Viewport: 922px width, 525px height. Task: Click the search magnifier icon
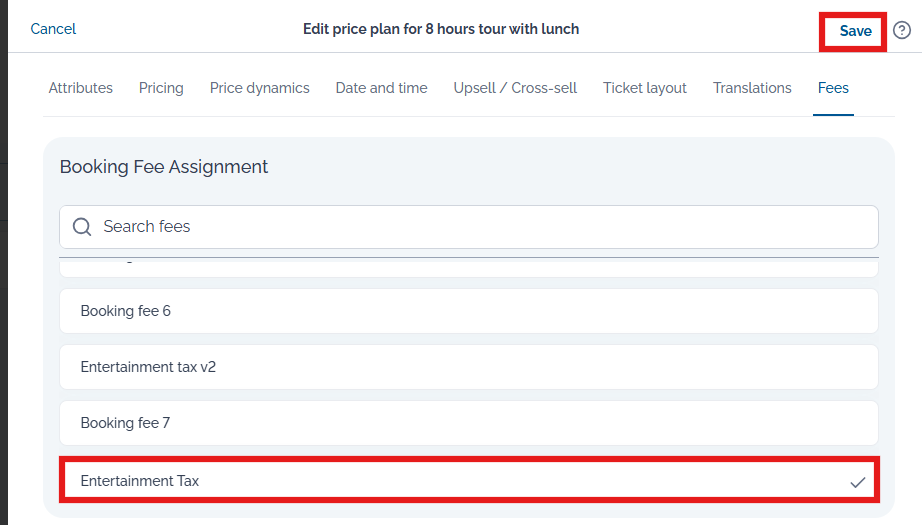(x=82, y=227)
